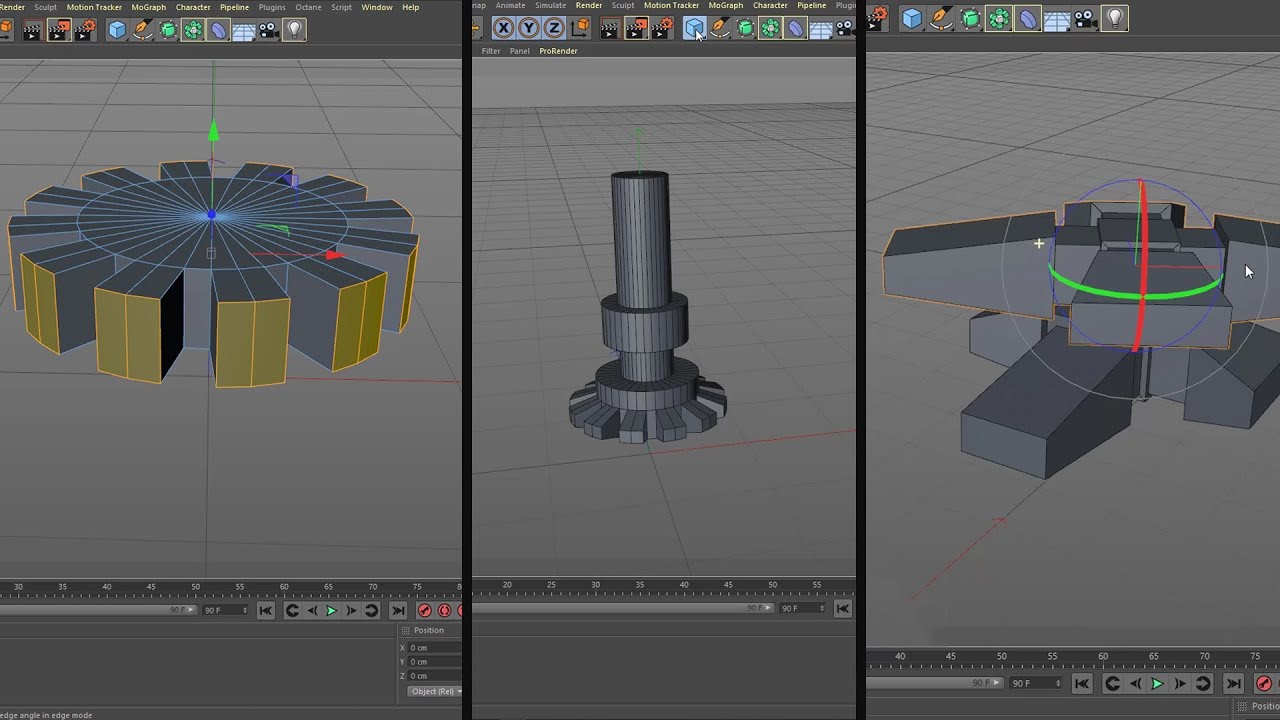This screenshot has height=720, width=1280.
Task: Click the Subdivision Surface icon in right panel
Action: [x=970, y=18]
